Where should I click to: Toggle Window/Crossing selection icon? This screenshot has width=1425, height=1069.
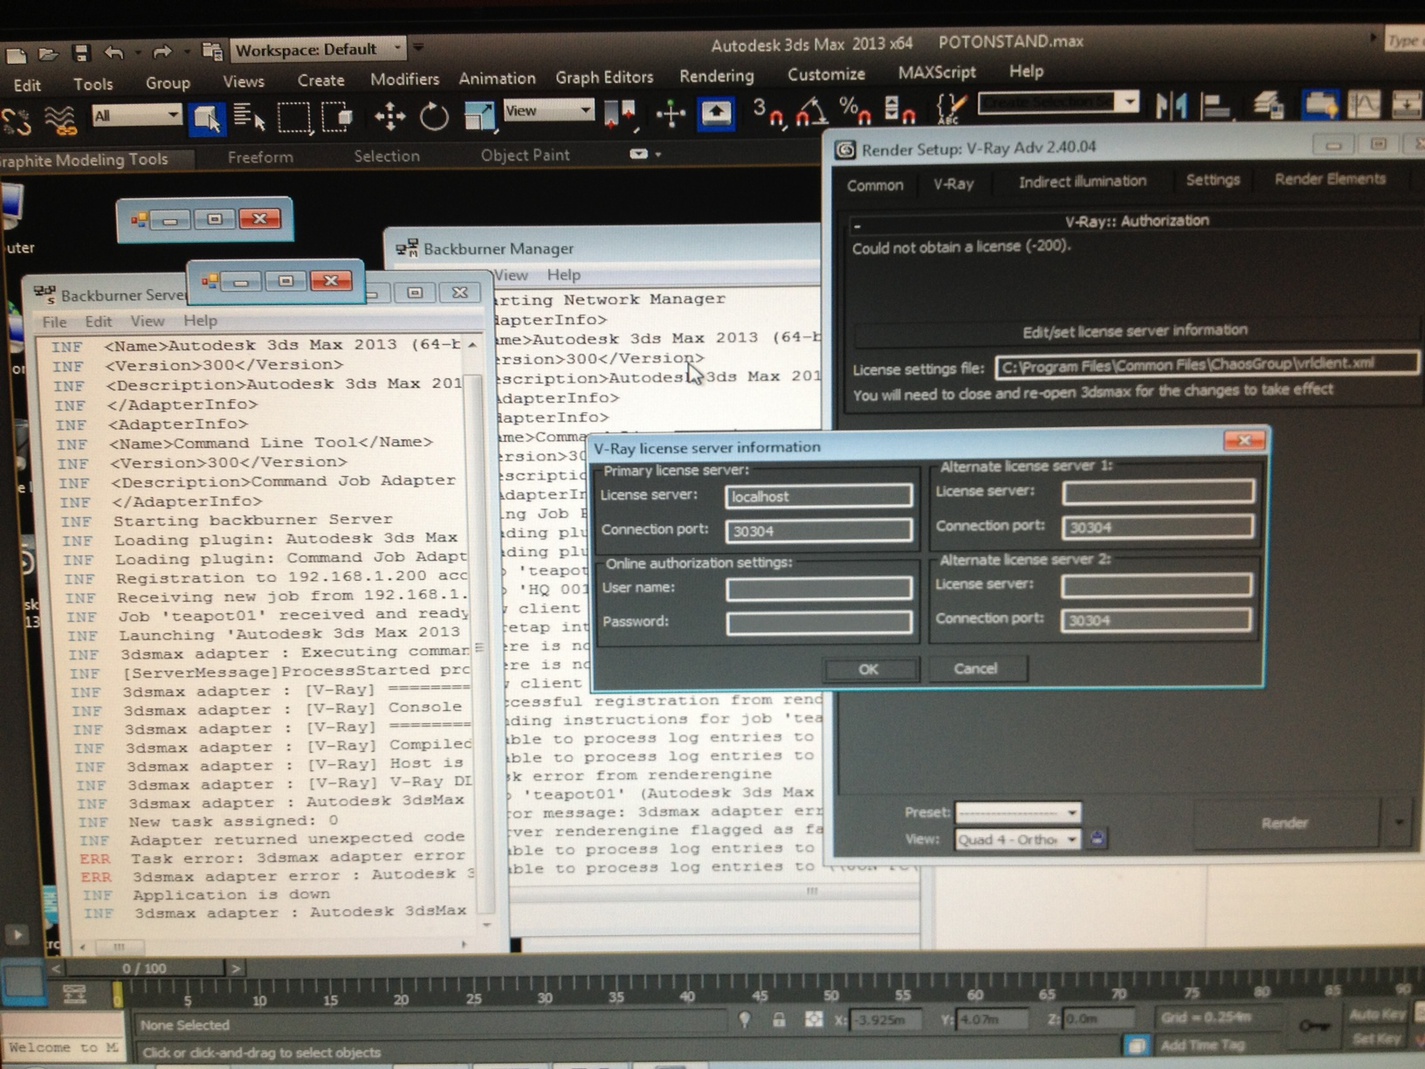[x=336, y=116]
